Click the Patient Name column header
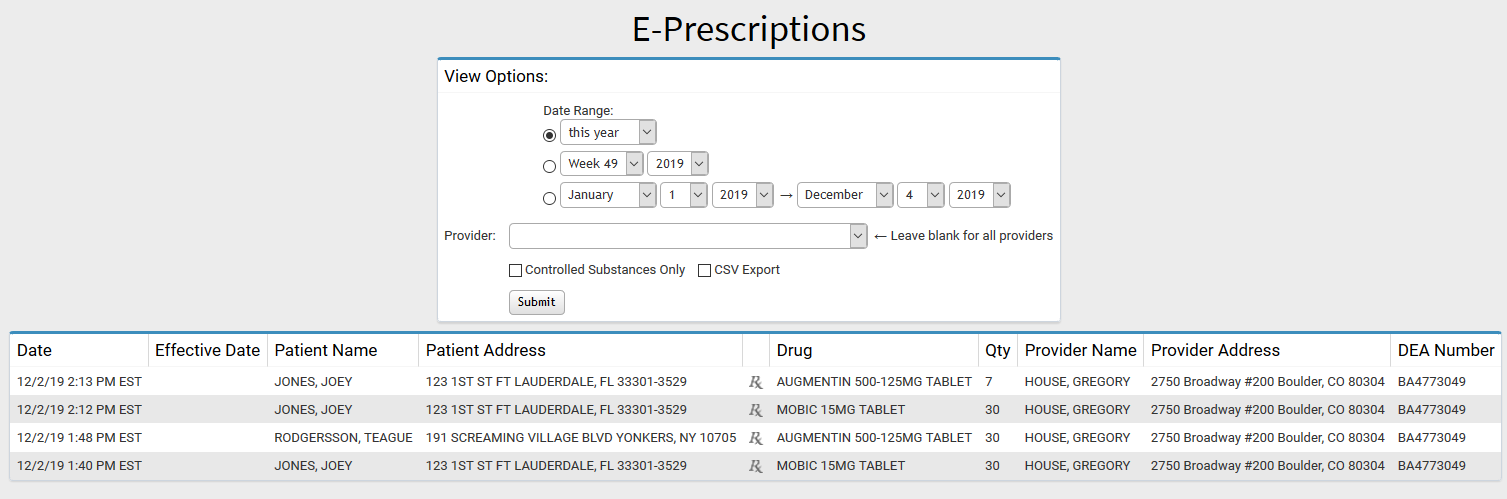The height and width of the screenshot is (499, 1507). 326,350
